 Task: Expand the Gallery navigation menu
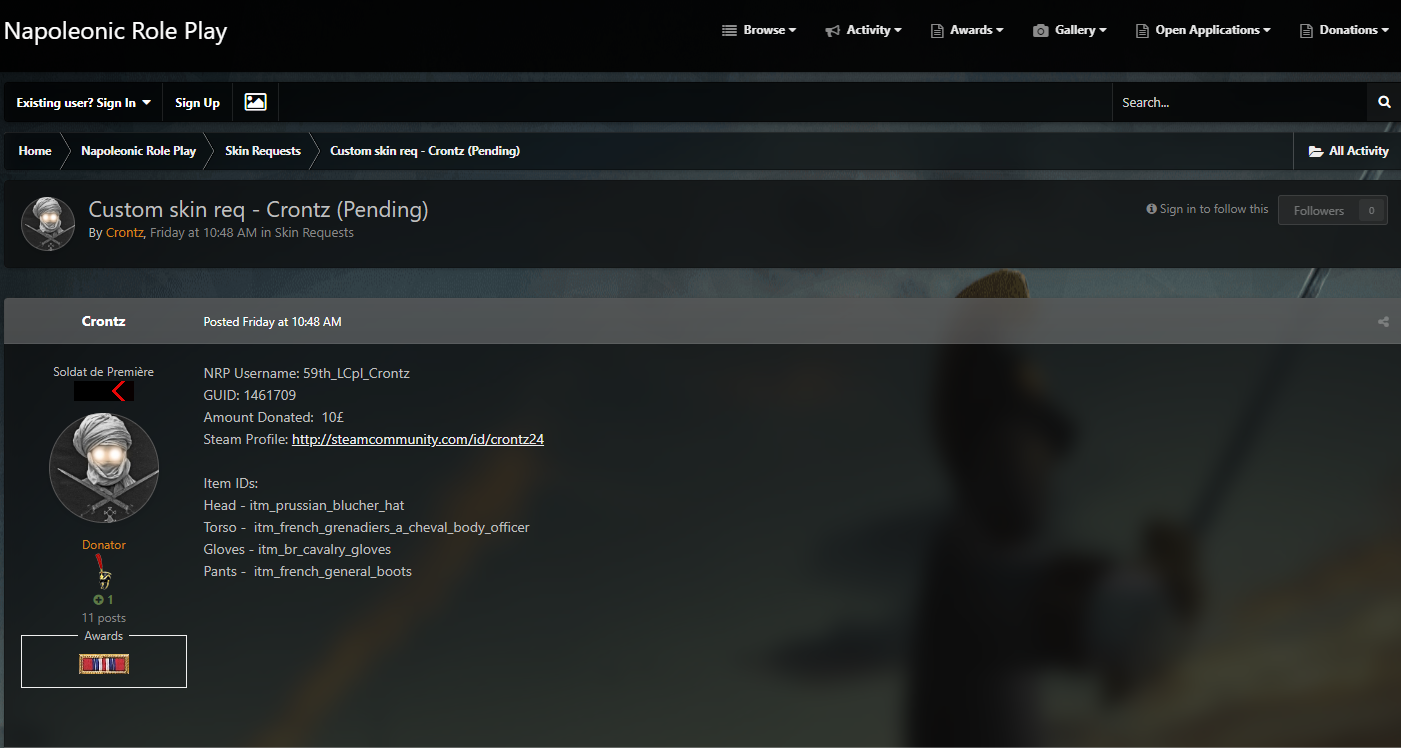click(x=1070, y=30)
